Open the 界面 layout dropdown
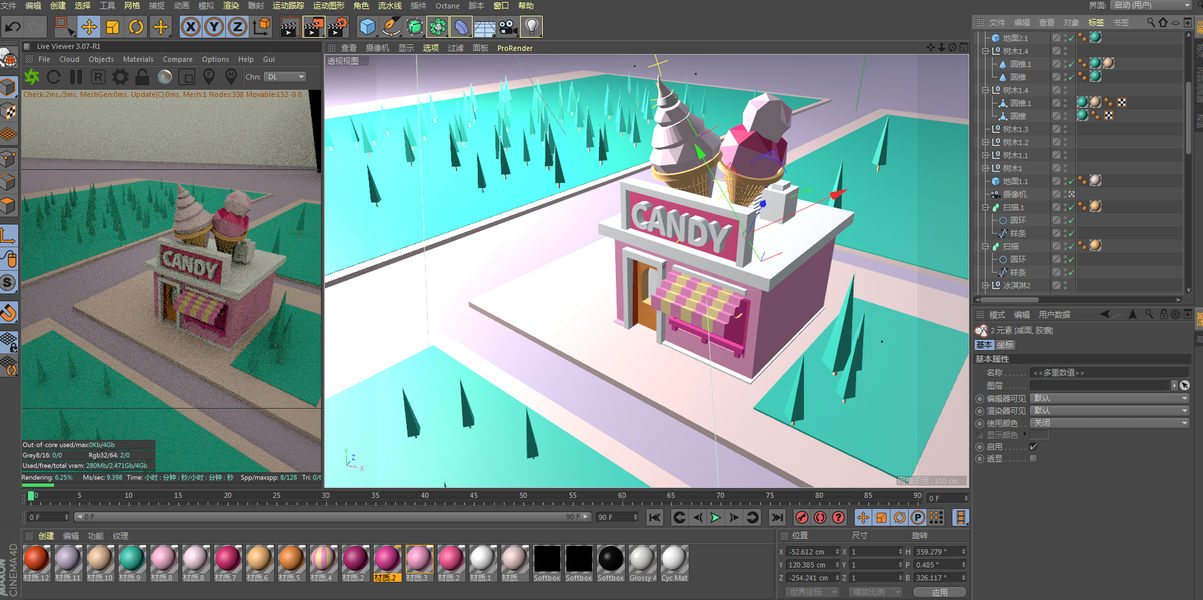Image resolution: width=1203 pixels, height=600 pixels. click(x=1150, y=6)
